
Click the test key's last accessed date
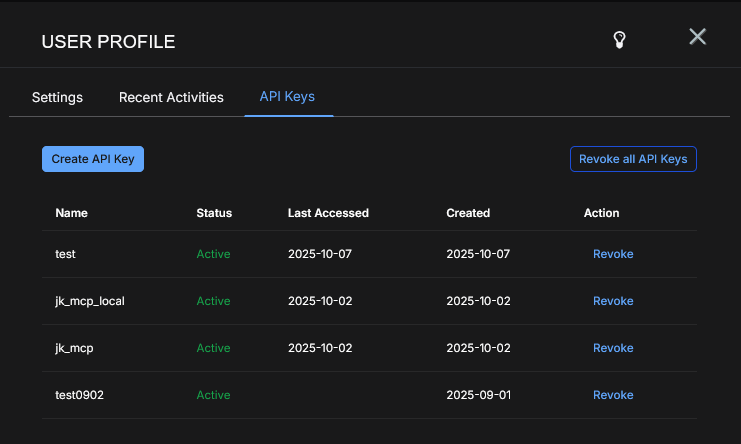319,254
